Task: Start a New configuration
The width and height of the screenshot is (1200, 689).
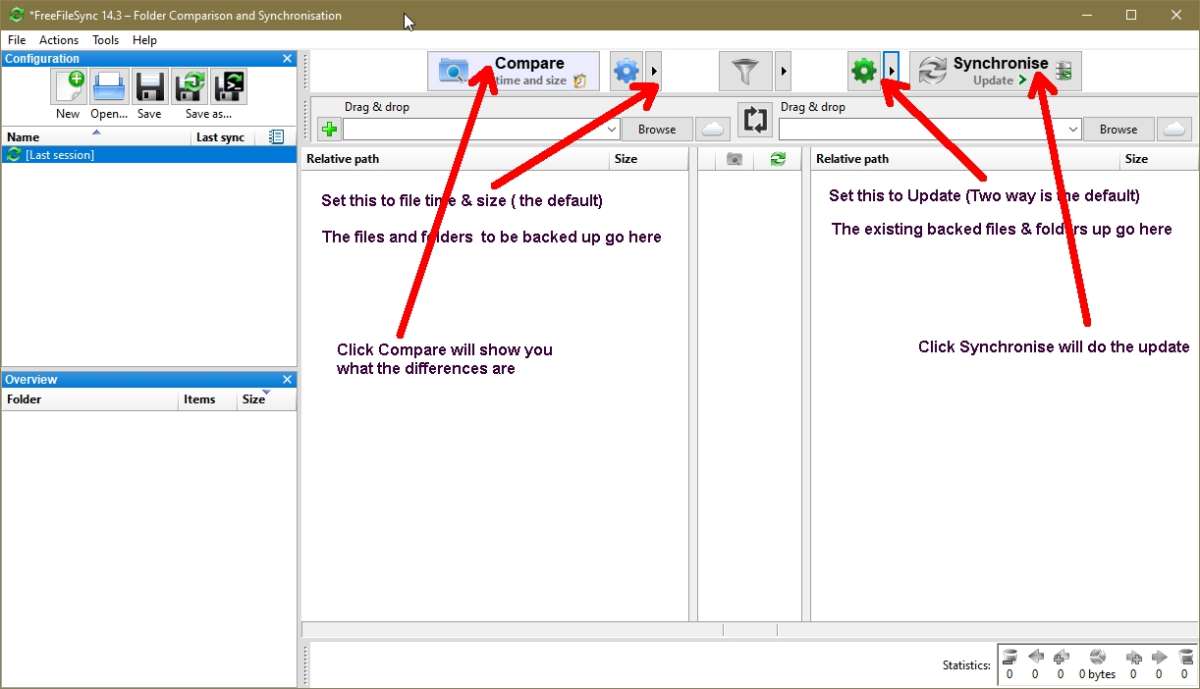Action: click(69, 87)
